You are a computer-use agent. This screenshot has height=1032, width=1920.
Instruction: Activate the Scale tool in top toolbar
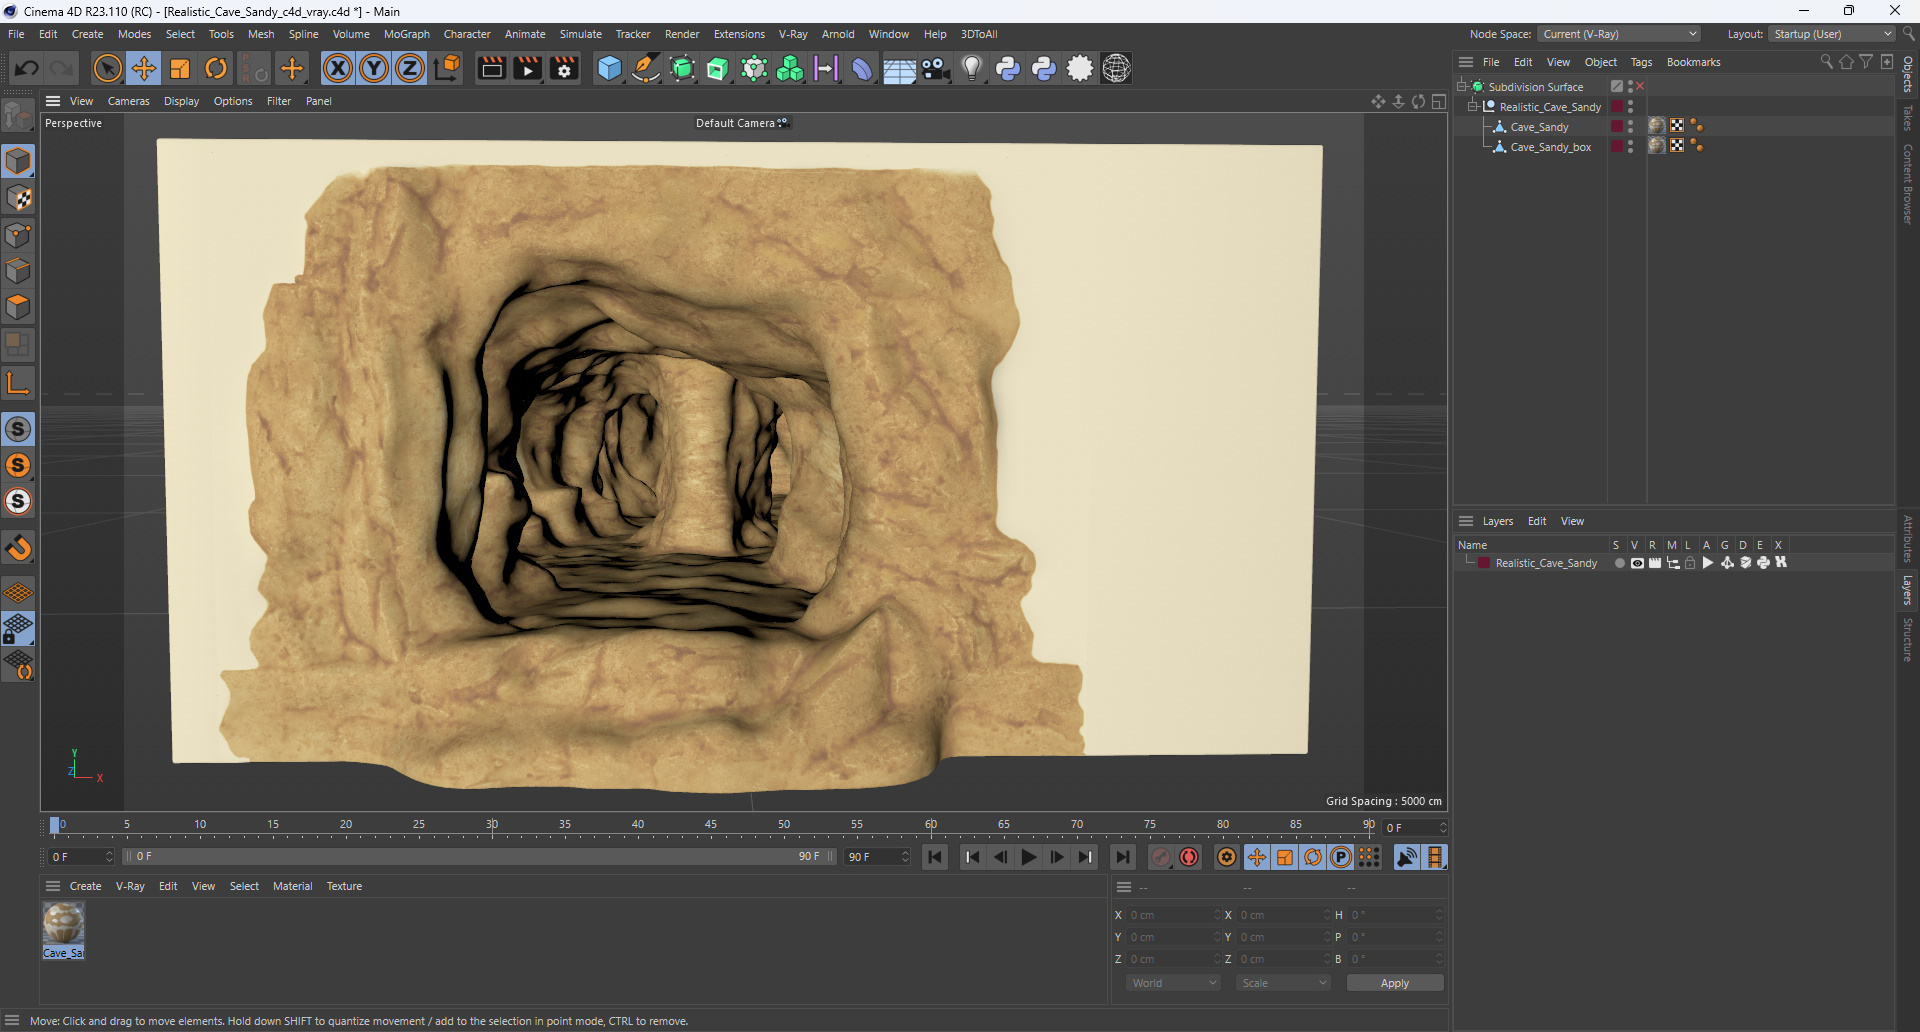[x=180, y=68]
